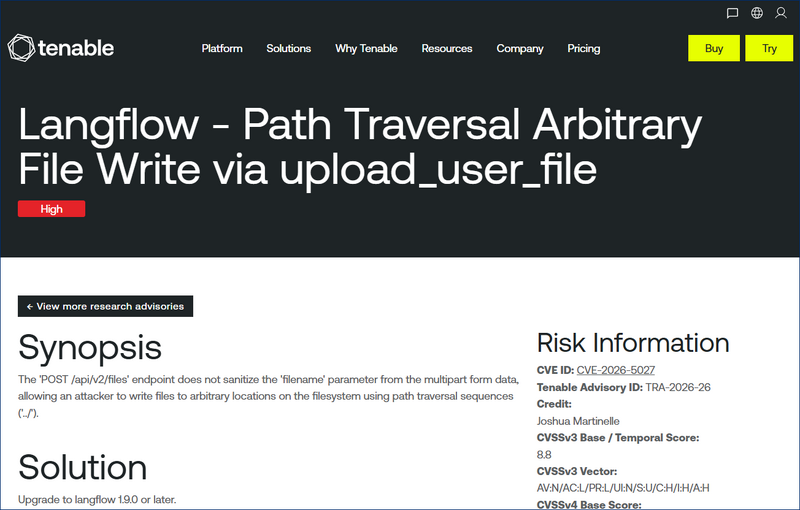Open the Company menu
800x510 pixels.
[520, 48]
